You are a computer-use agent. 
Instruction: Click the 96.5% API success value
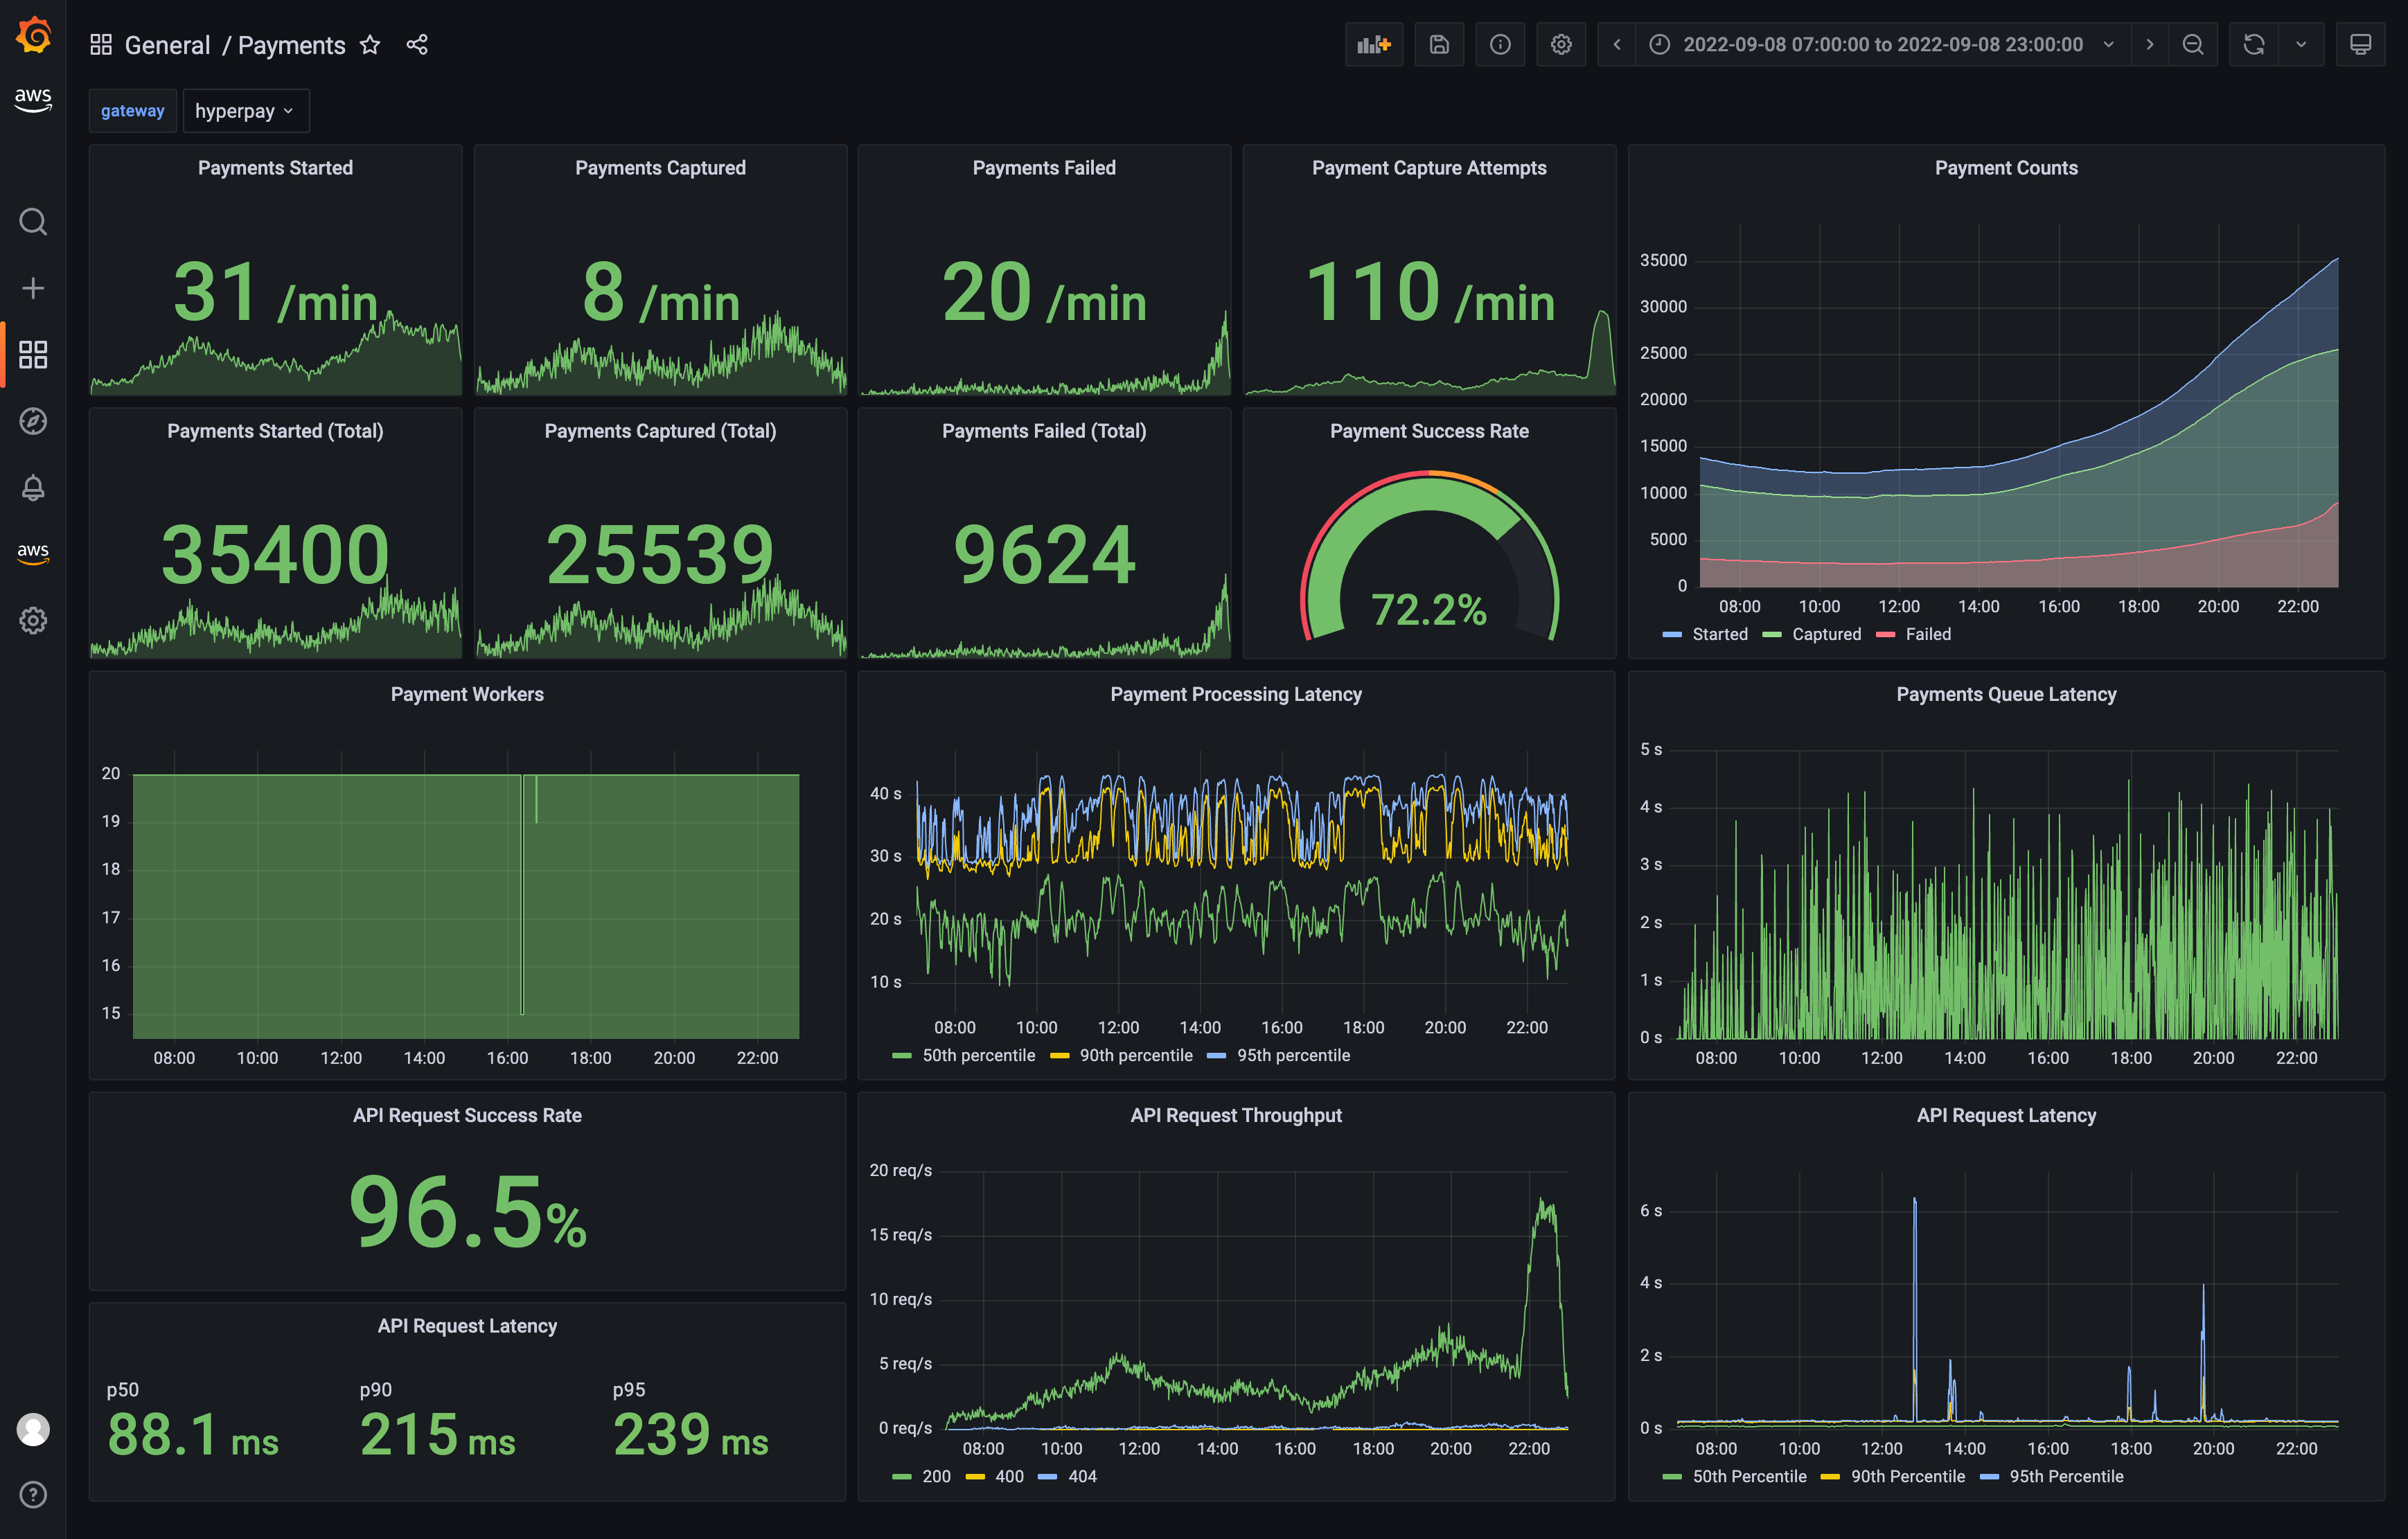(x=467, y=1212)
